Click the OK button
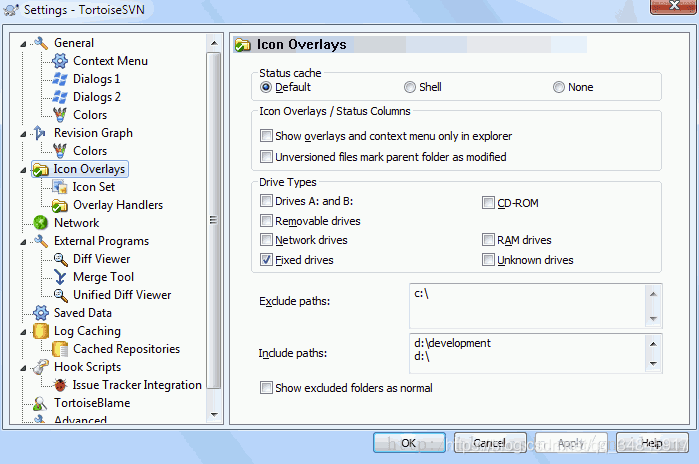 tap(409, 443)
